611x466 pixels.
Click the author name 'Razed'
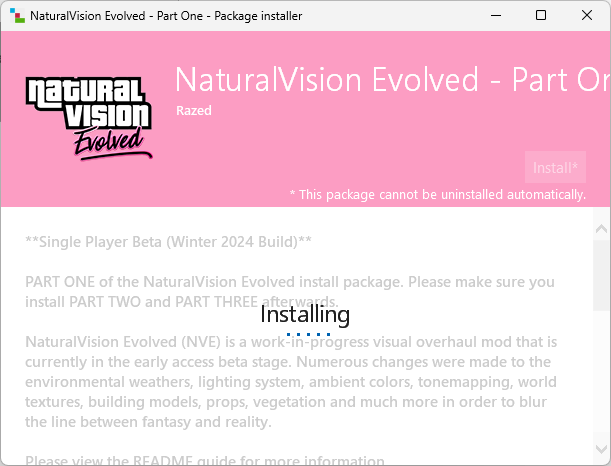pos(194,111)
